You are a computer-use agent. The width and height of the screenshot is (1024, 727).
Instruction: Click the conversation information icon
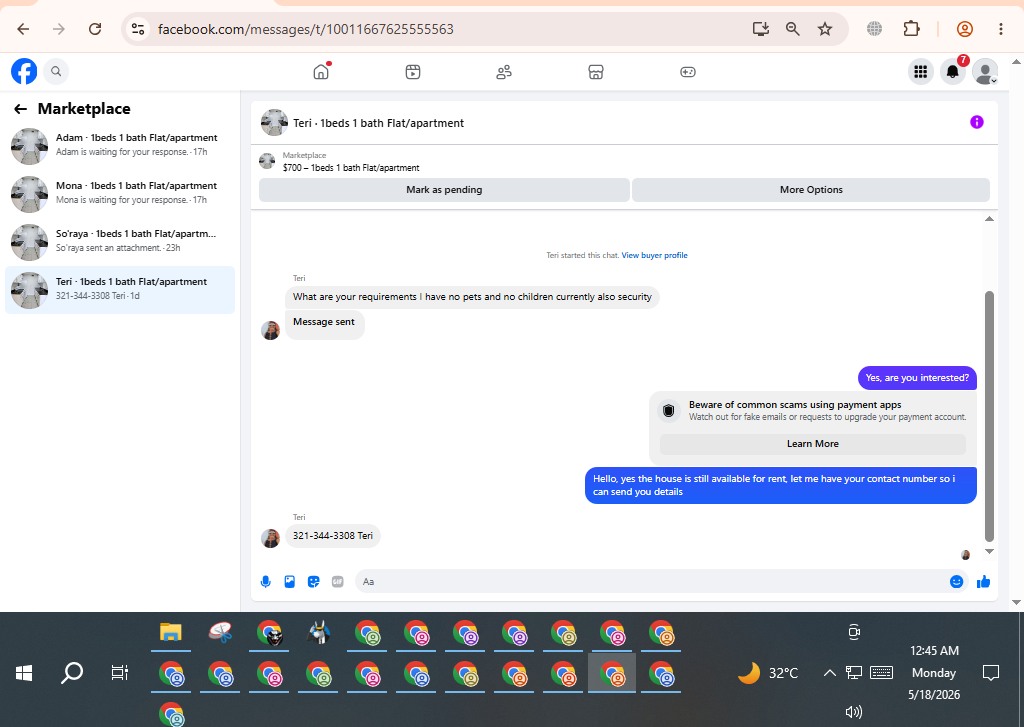pos(976,122)
